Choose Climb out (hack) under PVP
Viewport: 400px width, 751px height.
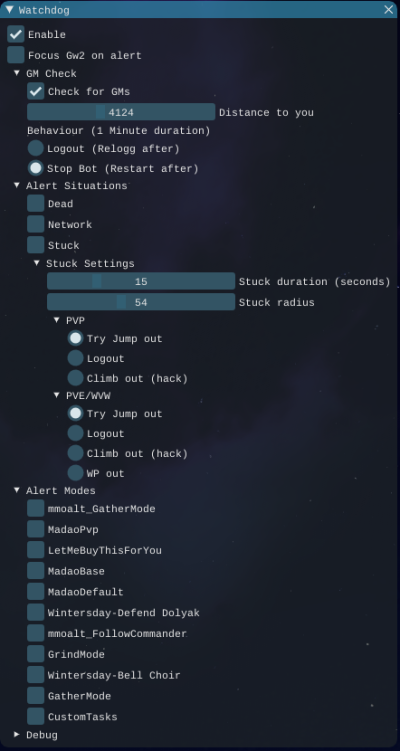pyautogui.click(x=75, y=378)
